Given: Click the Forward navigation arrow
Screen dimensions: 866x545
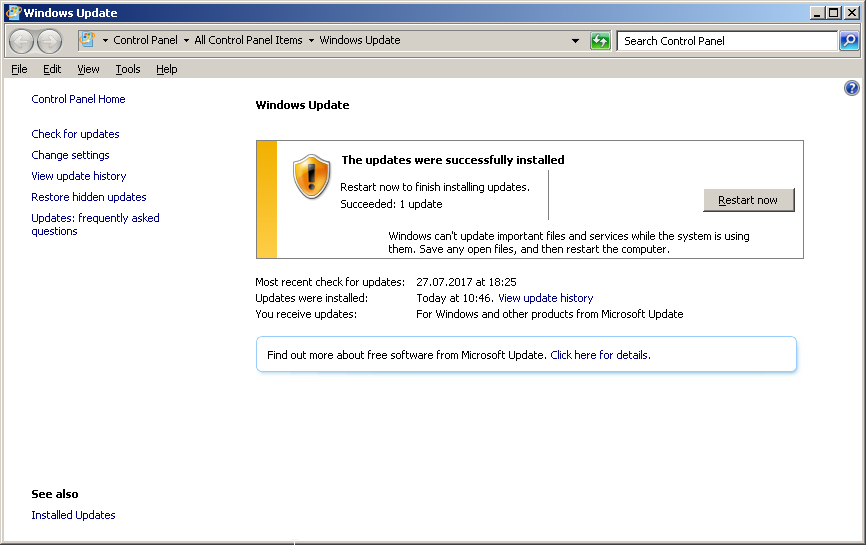Looking at the screenshot, I should [50, 41].
